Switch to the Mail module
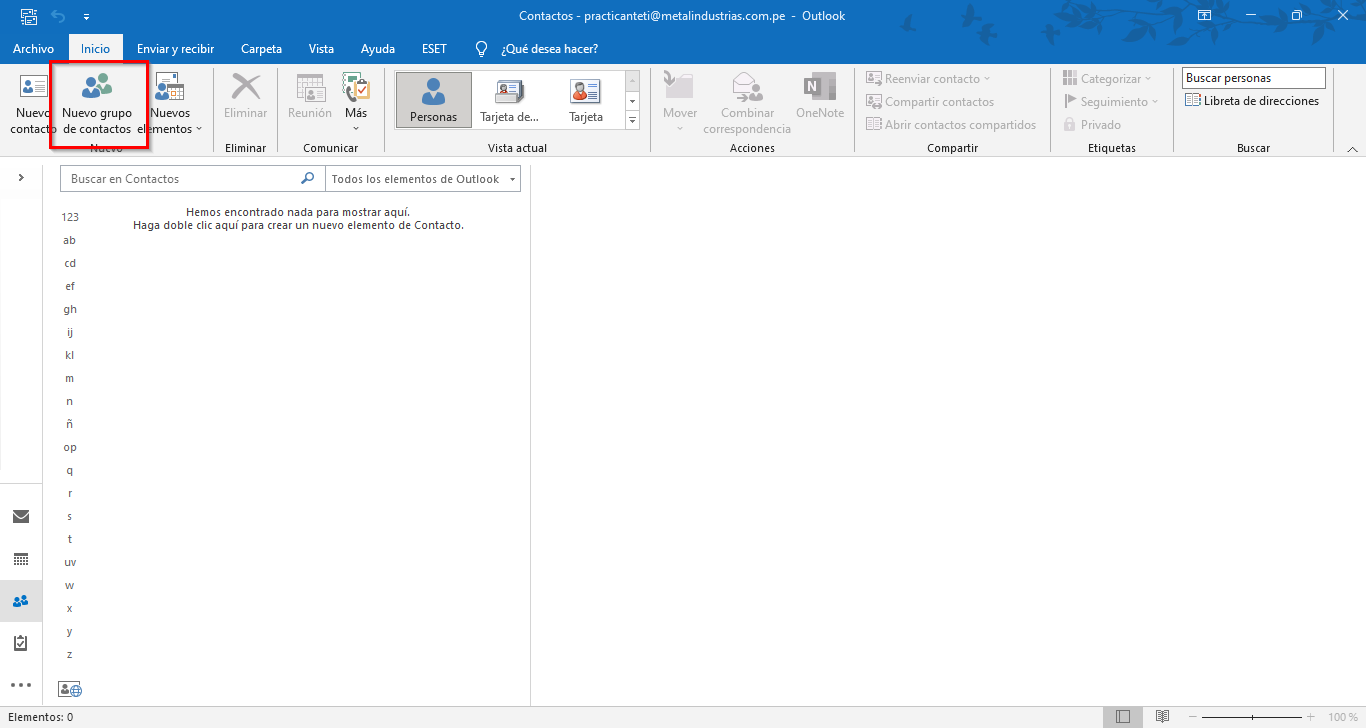The height and width of the screenshot is (728, 1366). point(21,517)
